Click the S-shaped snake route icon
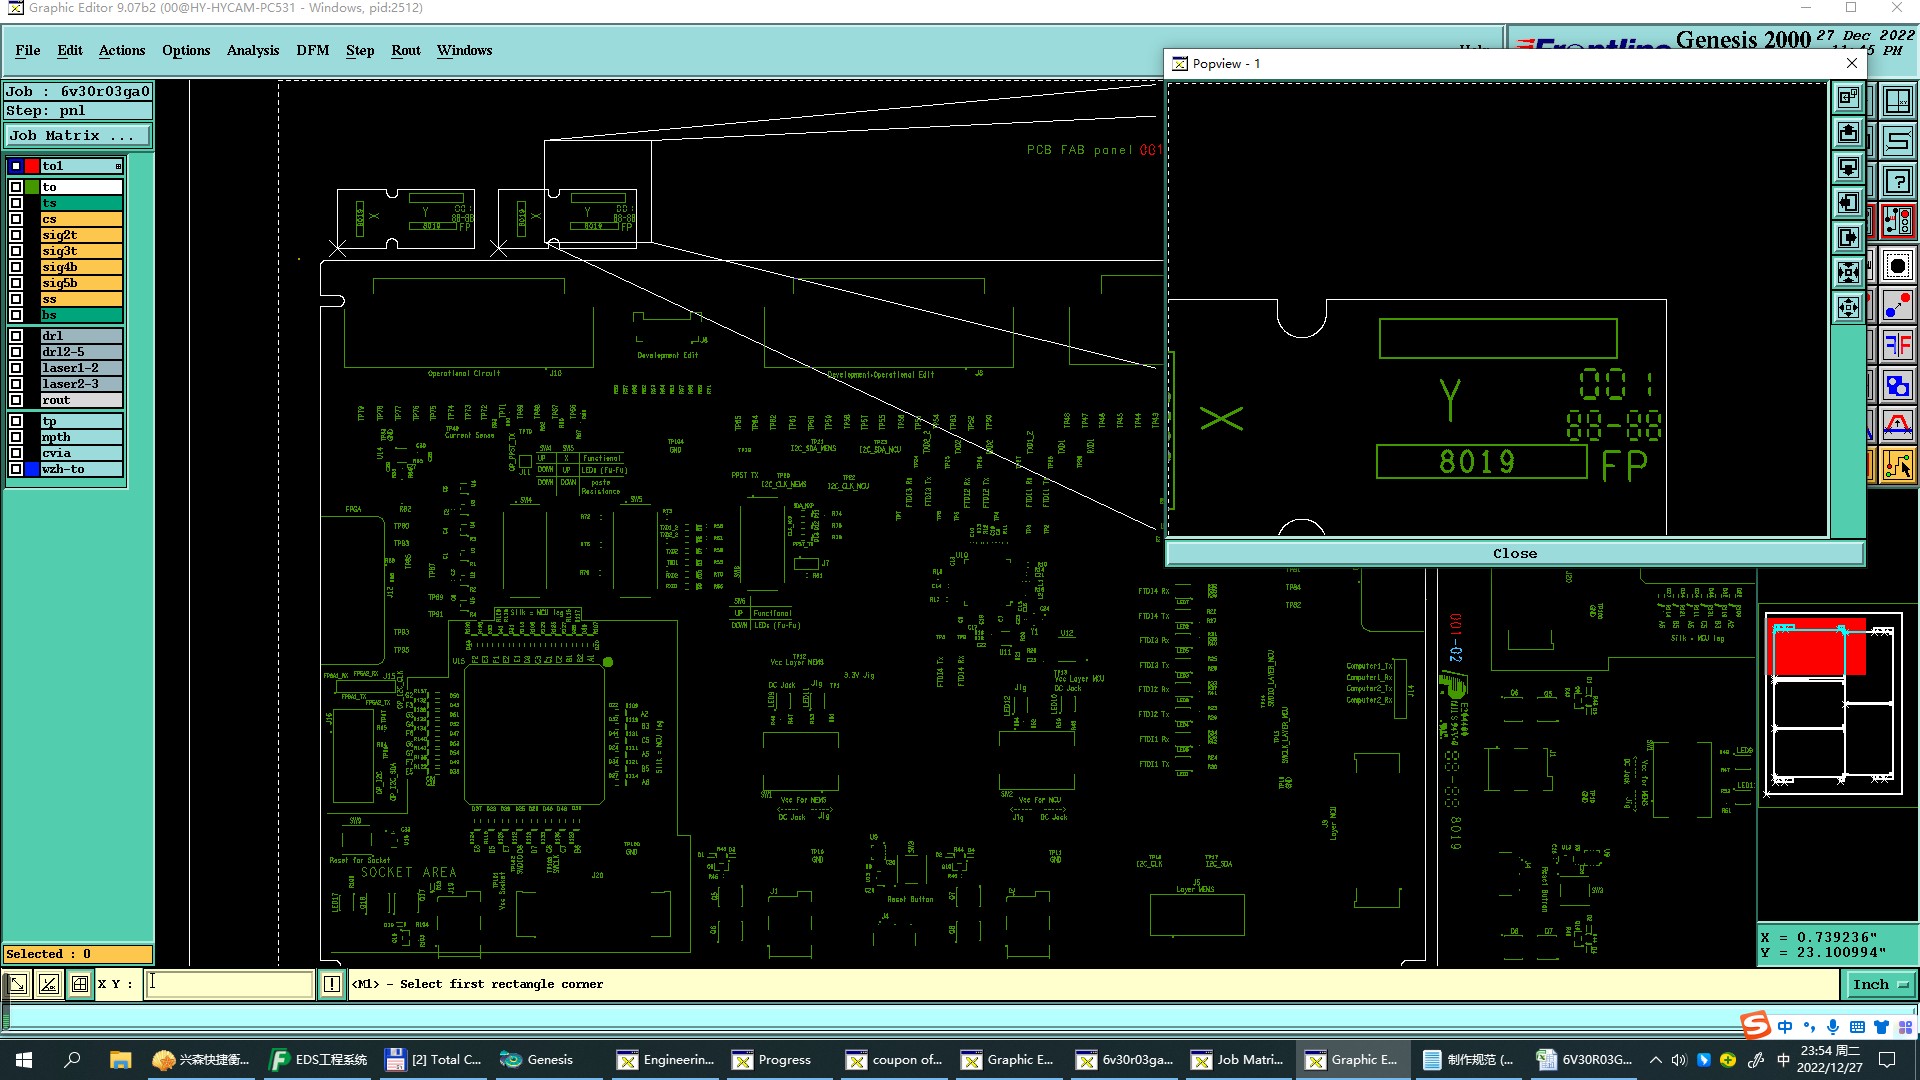Screen dimensions: 1920x1080 [1898, 141]
